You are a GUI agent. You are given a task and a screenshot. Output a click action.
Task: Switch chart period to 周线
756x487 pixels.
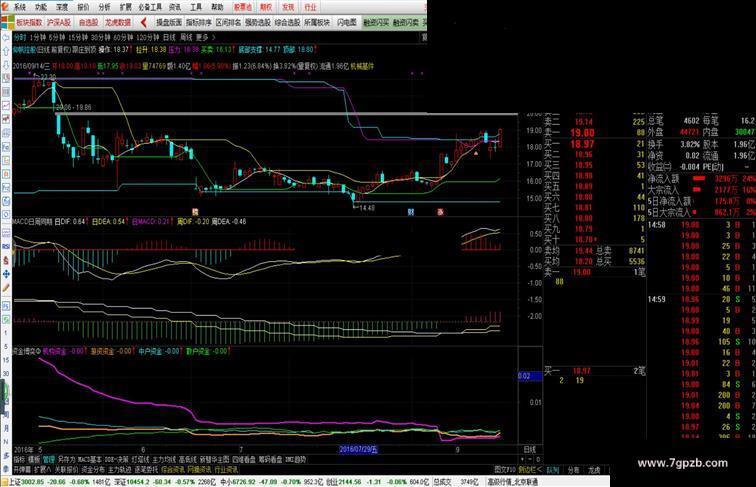pyautogui.click(x=186, y=37)
